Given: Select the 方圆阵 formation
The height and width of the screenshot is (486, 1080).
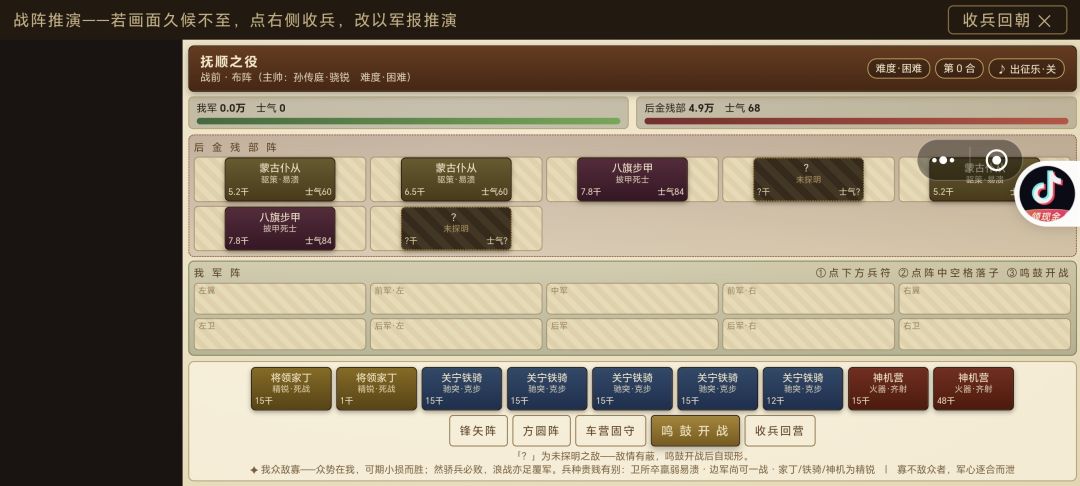Looking at the screenshot, I should click(541, 431).
